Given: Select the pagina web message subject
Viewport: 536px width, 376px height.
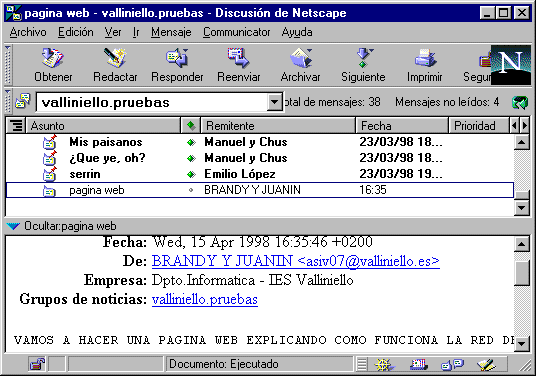Looking at the screenshot, I should click(97, 190).
